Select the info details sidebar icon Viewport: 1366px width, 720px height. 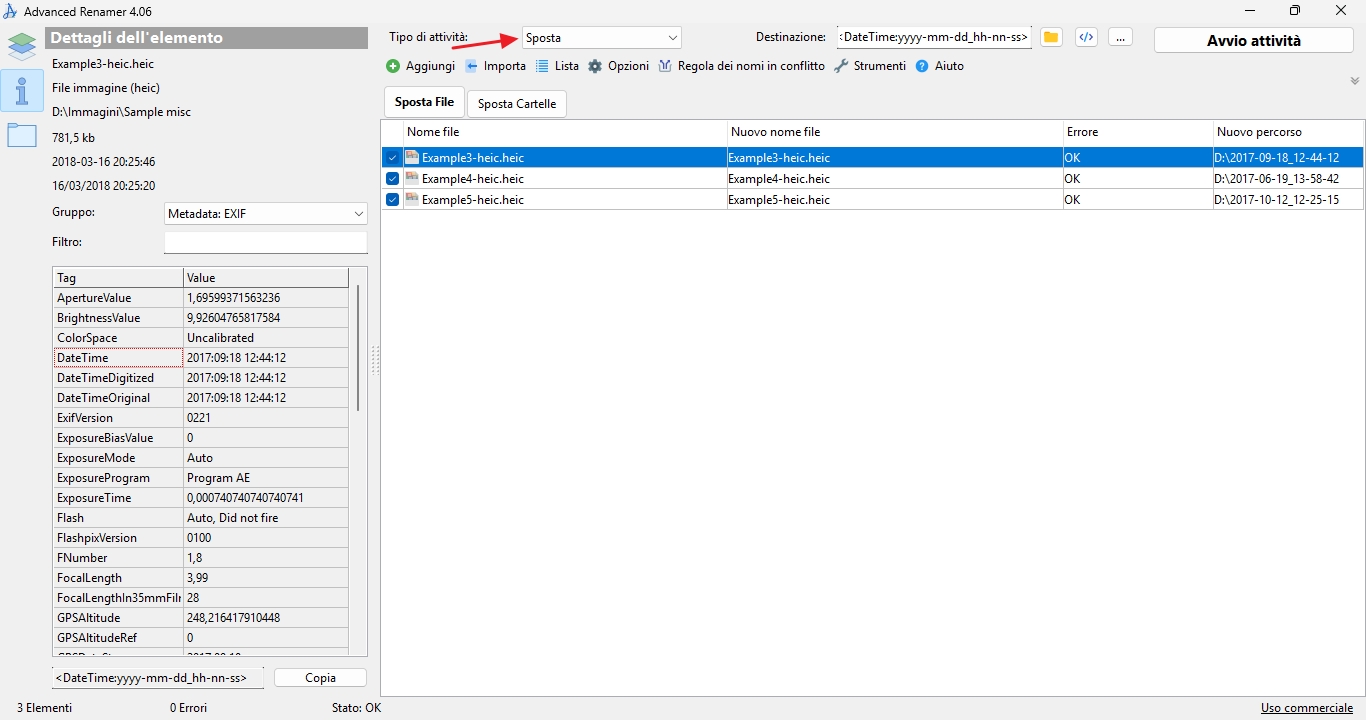[22, 90]
